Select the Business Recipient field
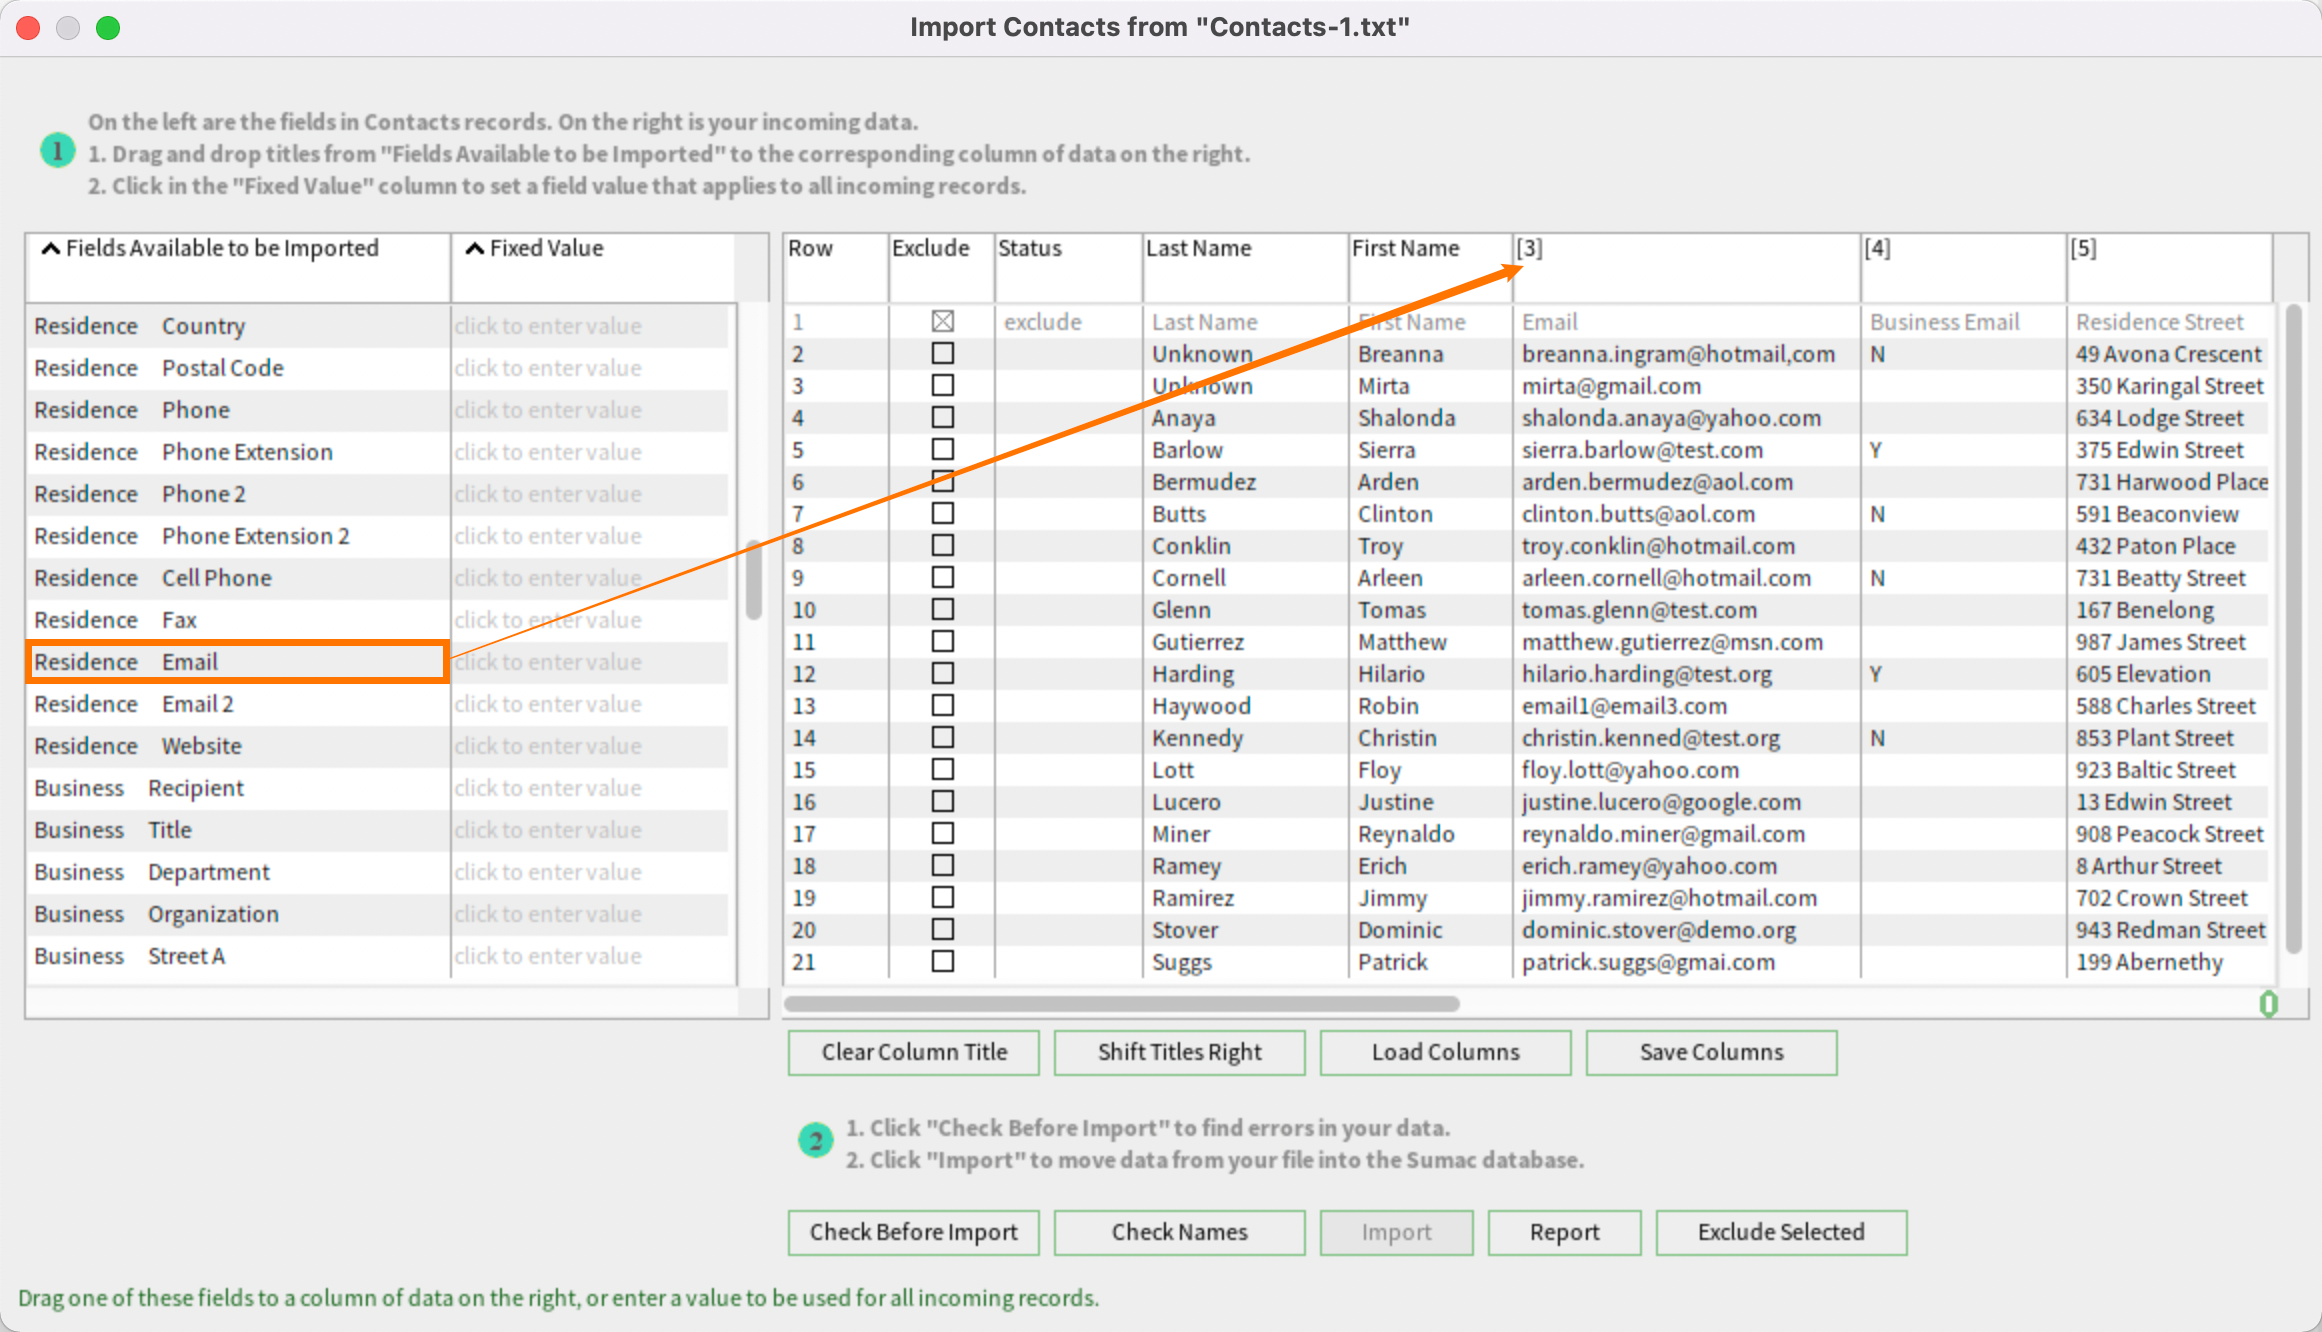 pyautogui.click(x=238, y=788)
